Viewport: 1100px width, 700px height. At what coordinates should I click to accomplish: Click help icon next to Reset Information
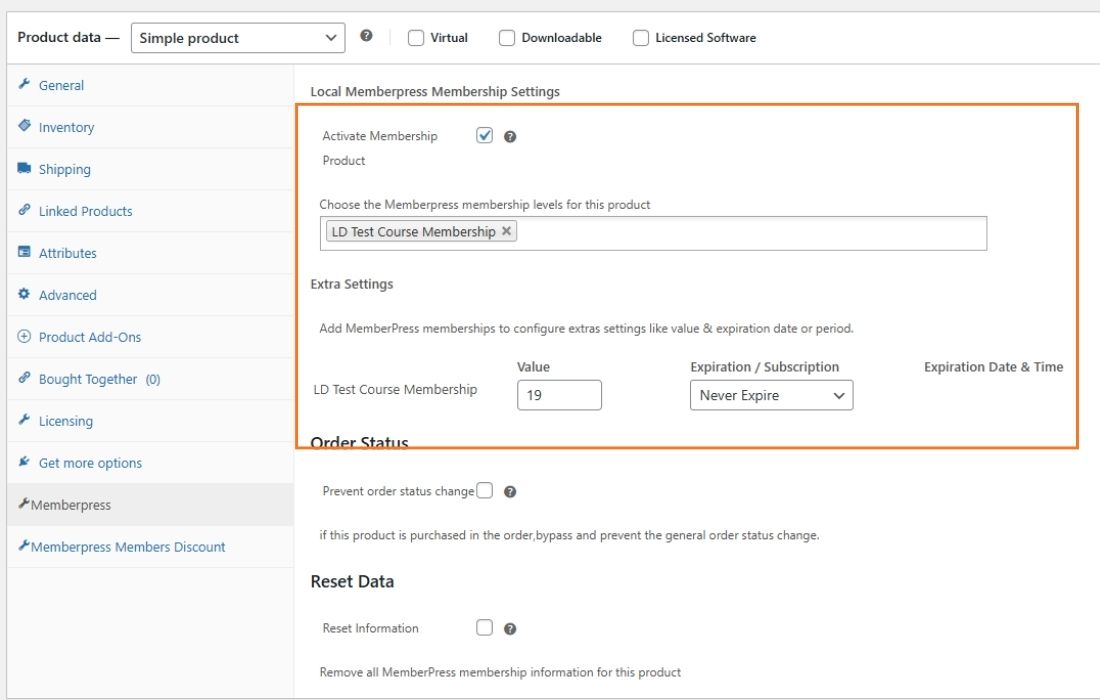510,629
